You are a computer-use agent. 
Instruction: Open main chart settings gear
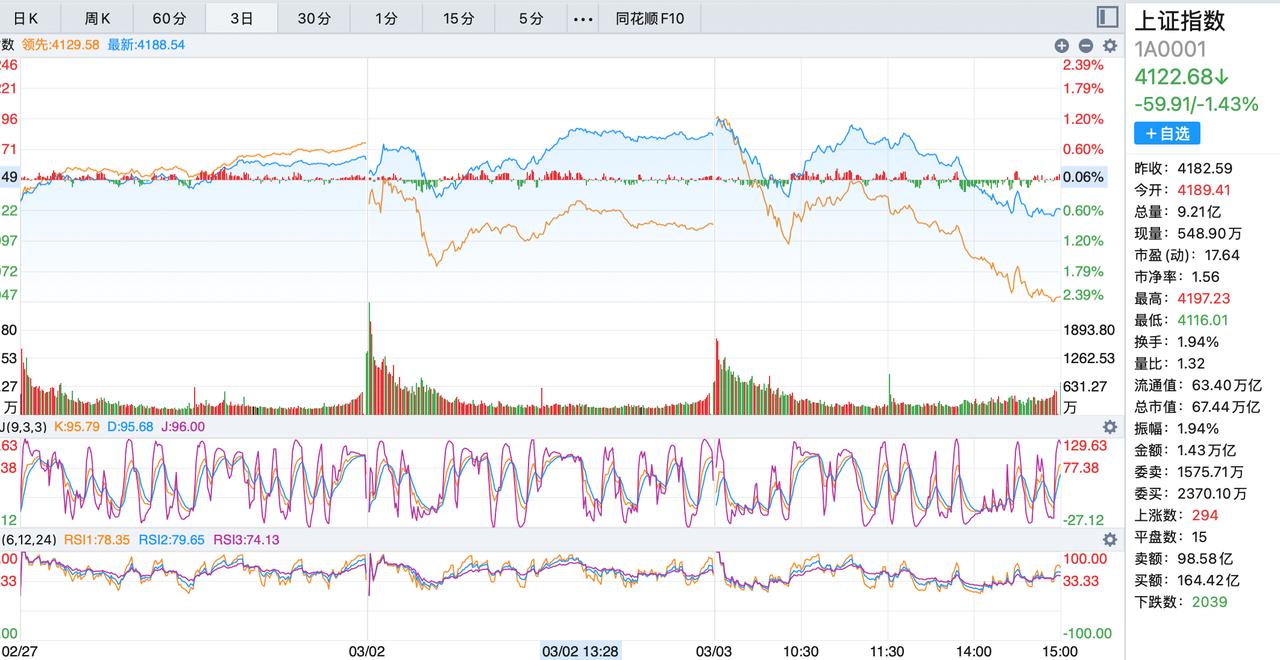click(1109, 45)
